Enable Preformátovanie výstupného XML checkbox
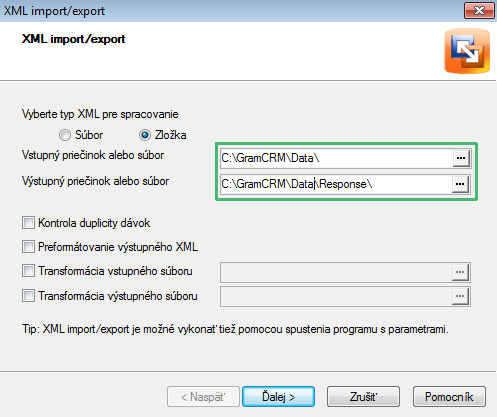Viewport: 497px width, 417px height. (x=28, y=247)
